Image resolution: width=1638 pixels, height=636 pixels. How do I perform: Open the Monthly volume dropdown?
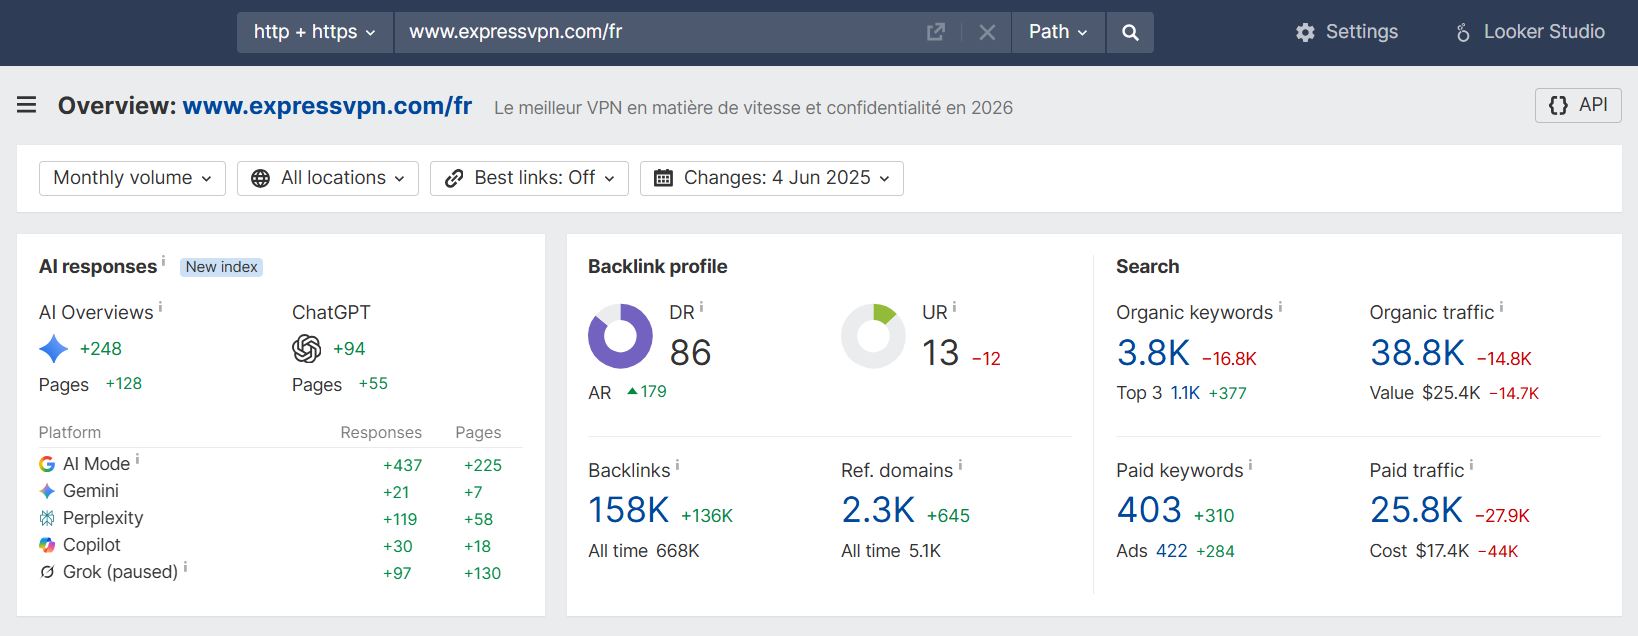click(x=132, y=178)
